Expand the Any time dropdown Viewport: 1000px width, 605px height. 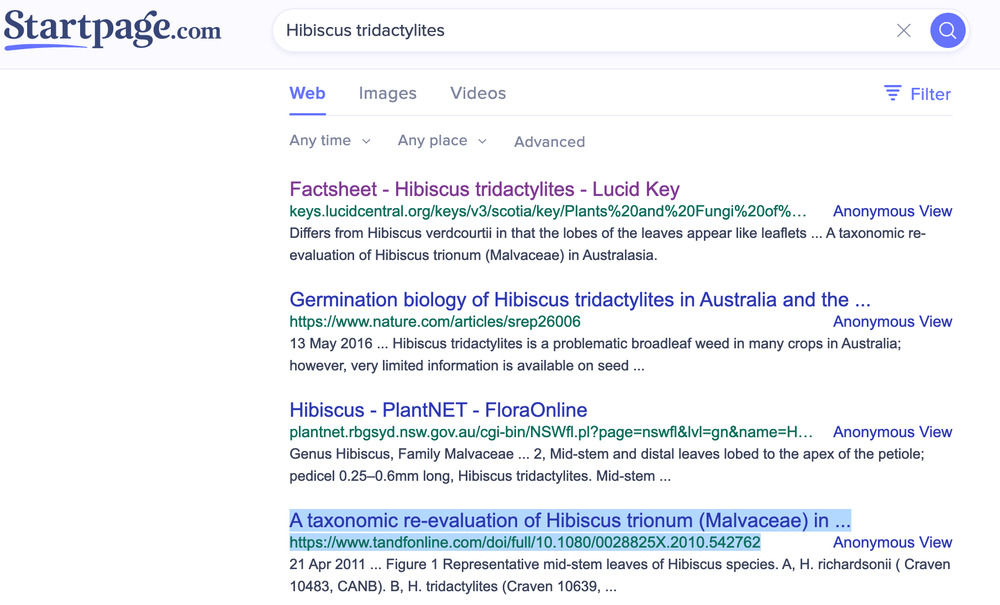click(330, 141)
